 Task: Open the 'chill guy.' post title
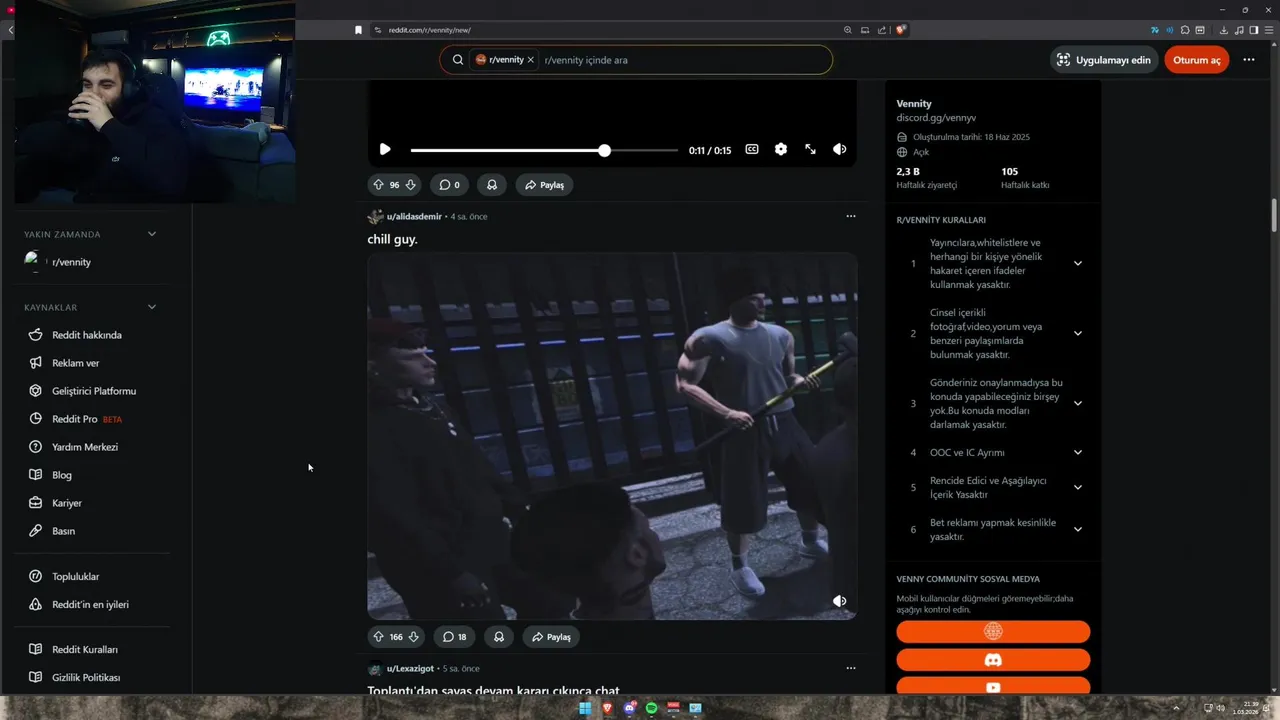click(392, 240)
